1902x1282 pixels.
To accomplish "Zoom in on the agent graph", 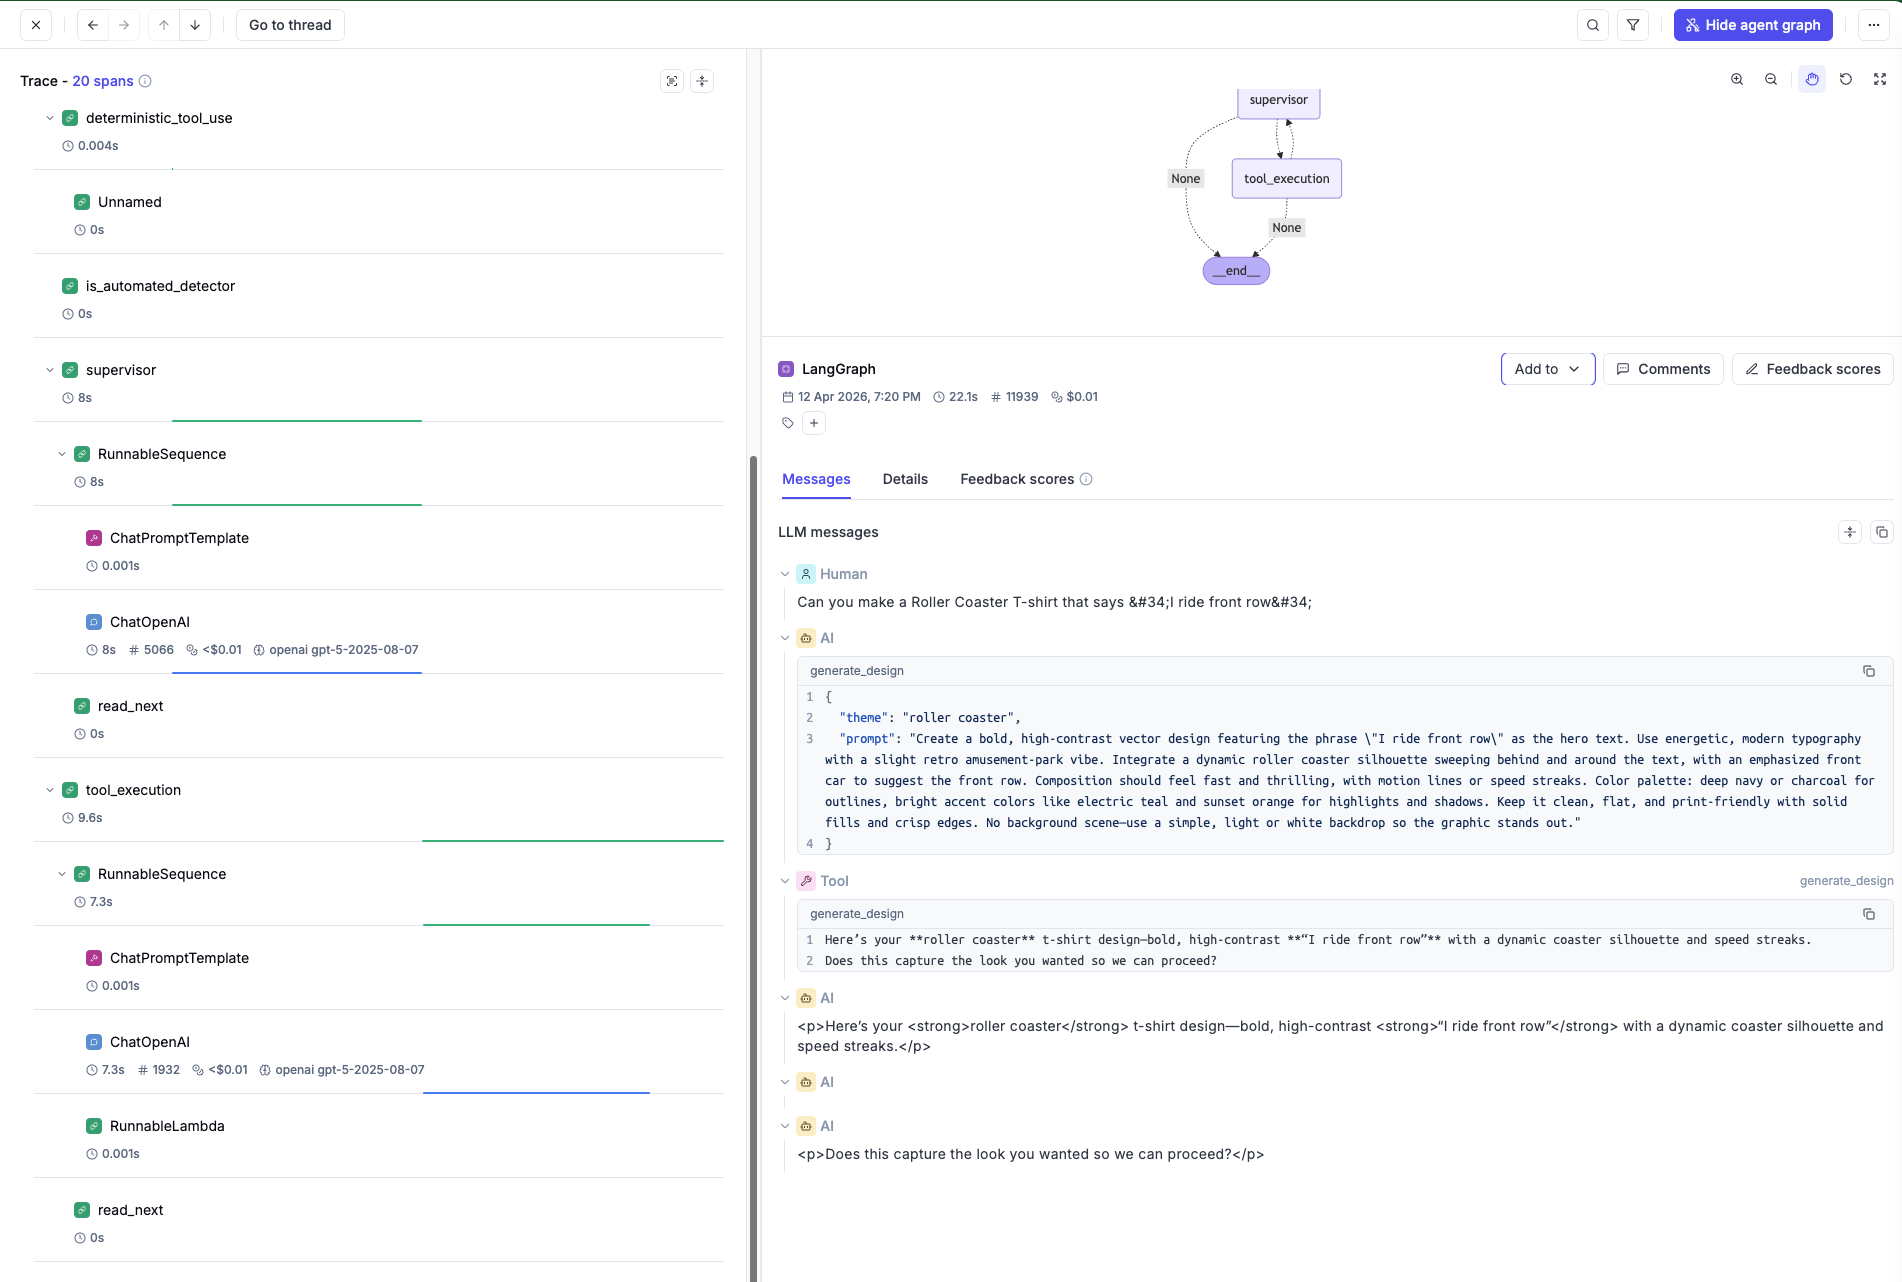I will pyautogui.click(x=1737, y=80).
